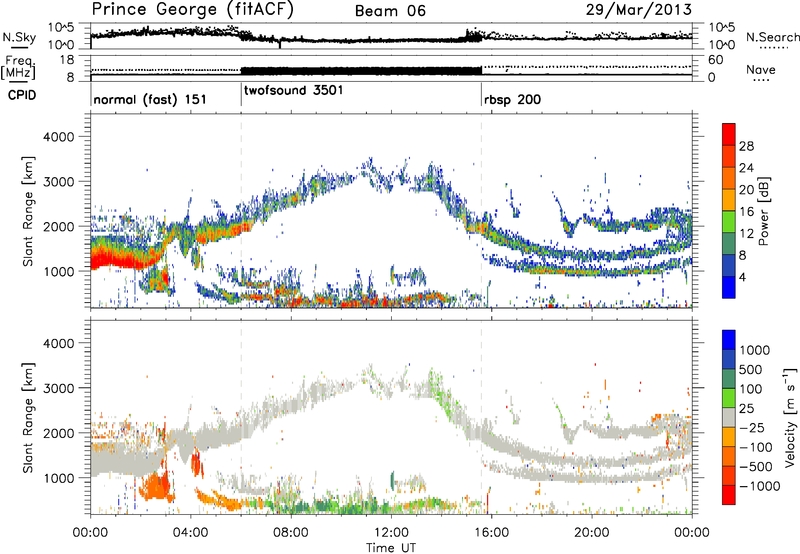Click the "4000" tick of the power panel
The height and width of the screenshot is (554, 800).
(x=58, y=137)
